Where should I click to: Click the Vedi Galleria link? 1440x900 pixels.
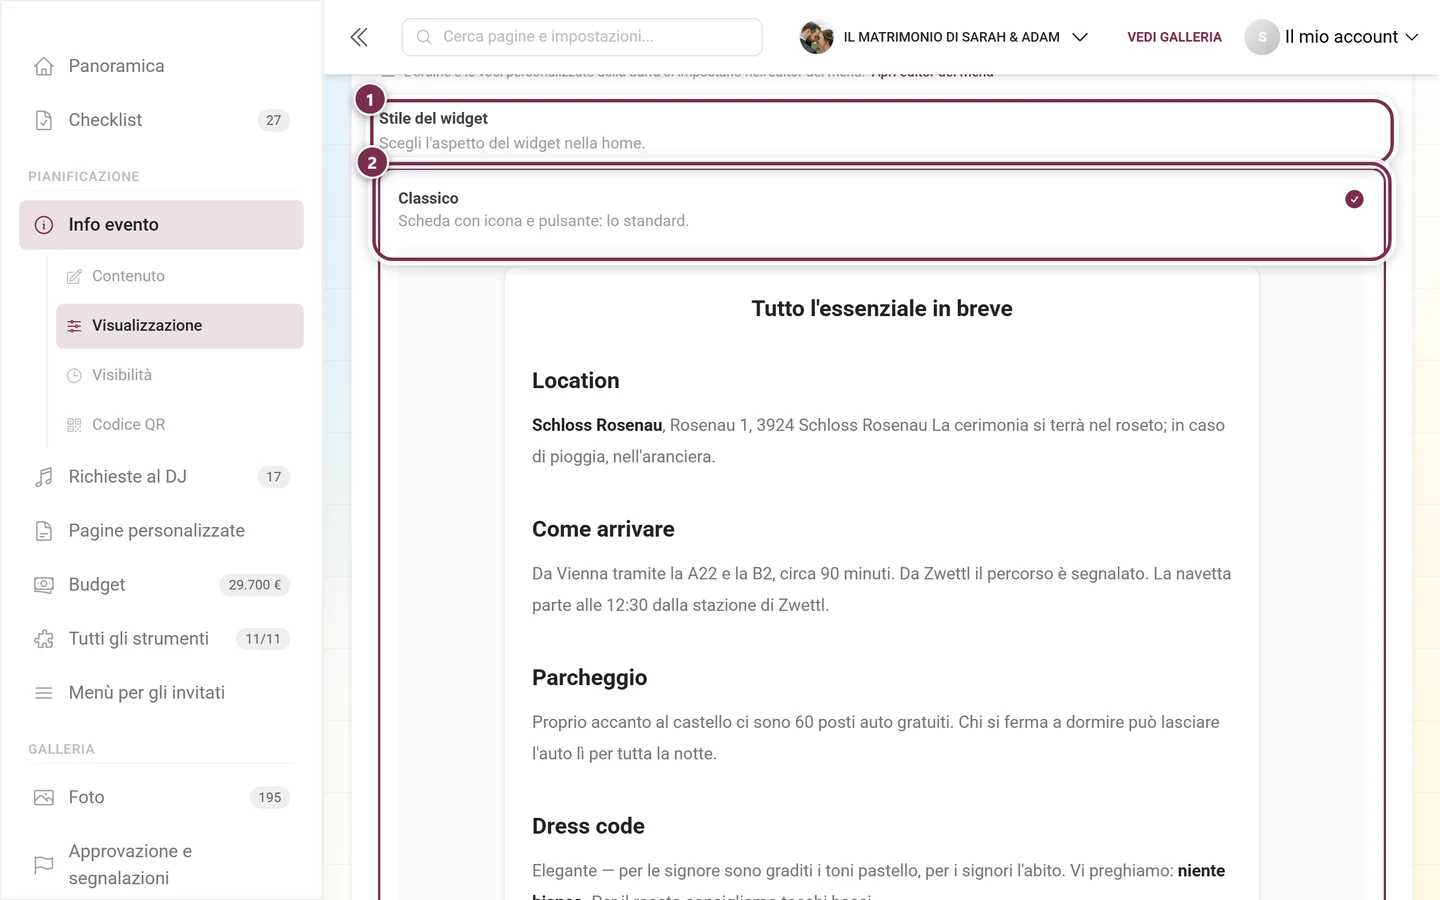click(x=1174, y=37)
